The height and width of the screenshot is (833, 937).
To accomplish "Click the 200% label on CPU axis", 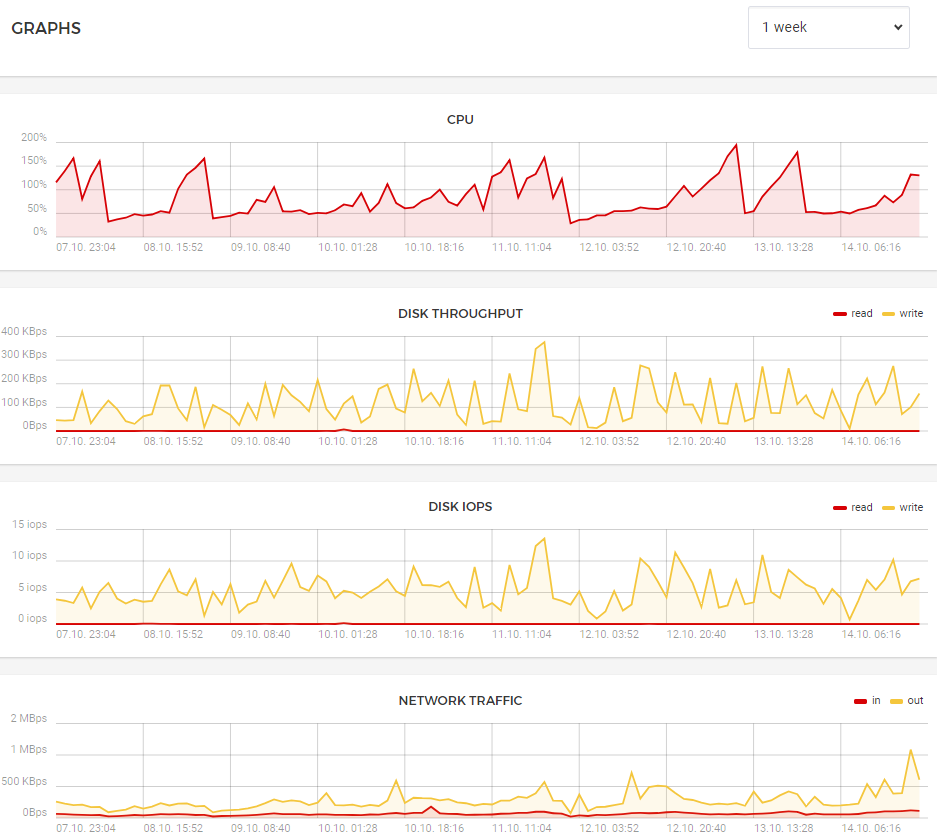I will 34,137.
